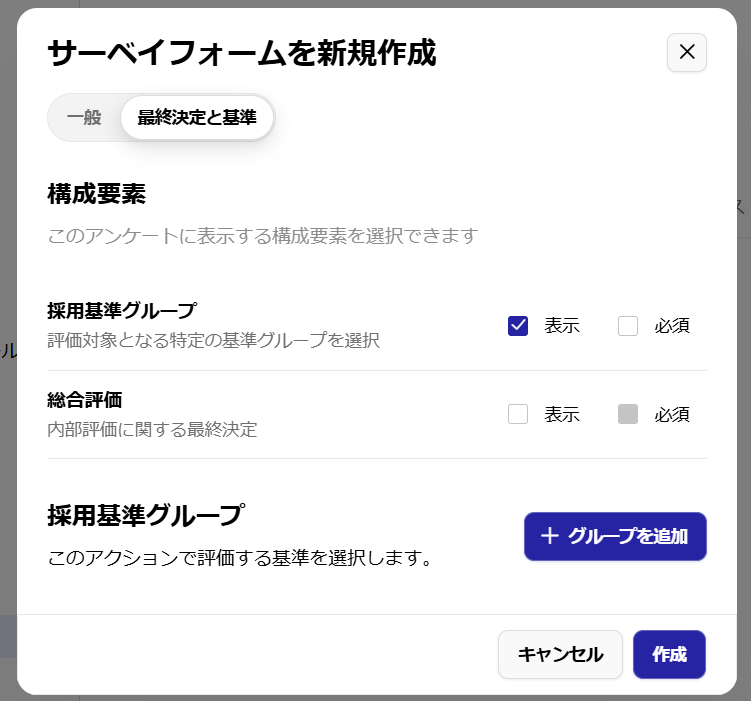751x701 pixels.
Task: Close the サーベイフォームを新規作成 dialog with X
Action: [686, 52]
